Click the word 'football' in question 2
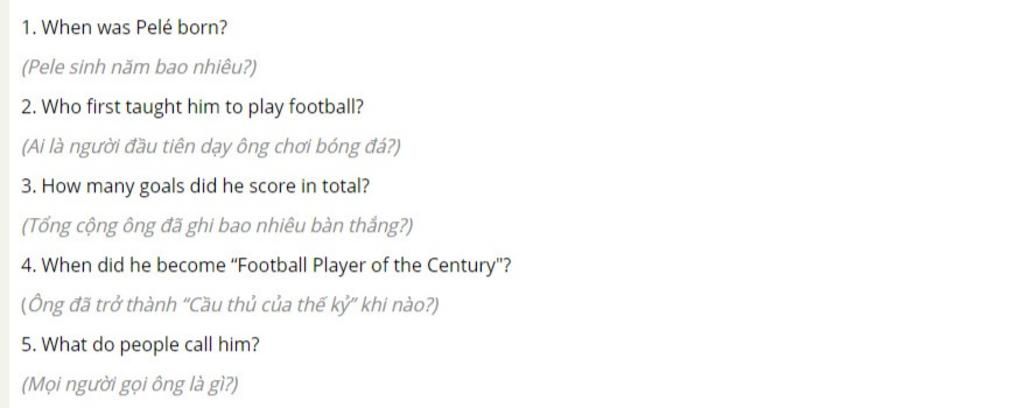Viewport: 1024px width, 408px height. tap(323, 107)
